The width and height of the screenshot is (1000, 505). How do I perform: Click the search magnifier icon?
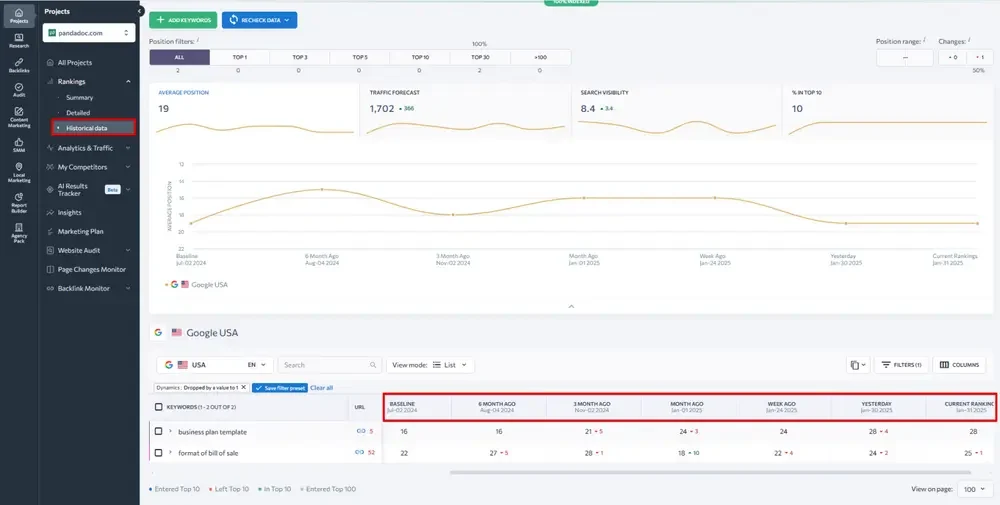coord(373,365)
